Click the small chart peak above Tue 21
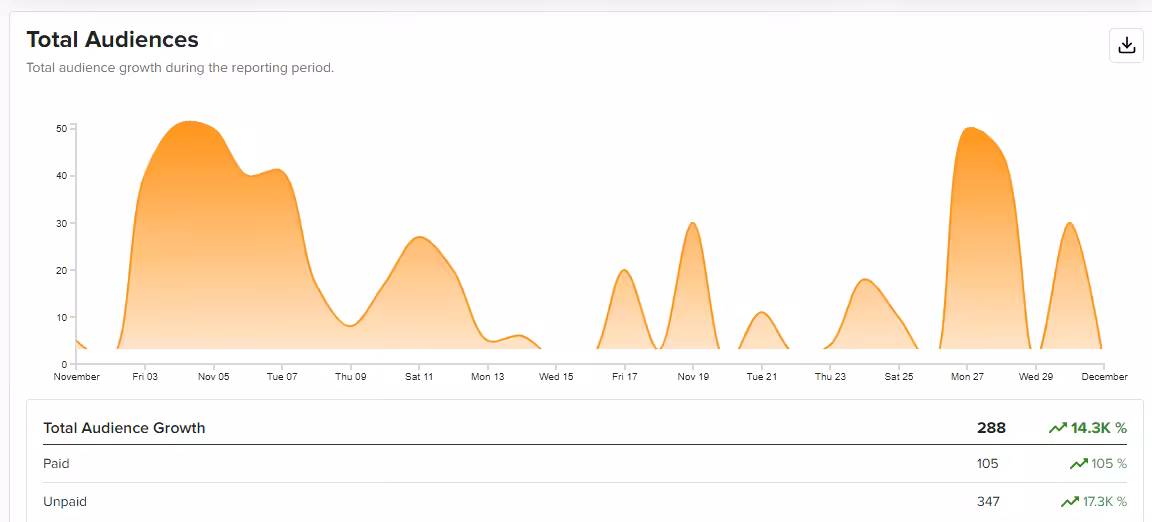1152x522 pixels. click(x=762, y=313)
